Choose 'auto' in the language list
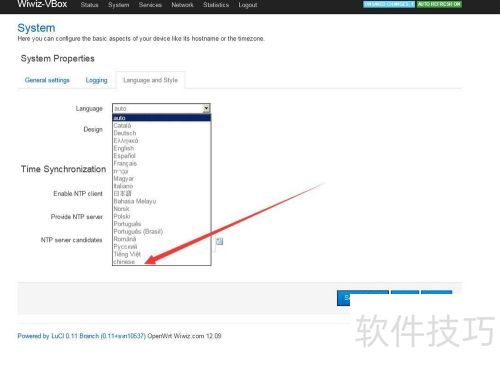This screenshot has width=500, height=368. pyautogui.click(x=162, y=118)
